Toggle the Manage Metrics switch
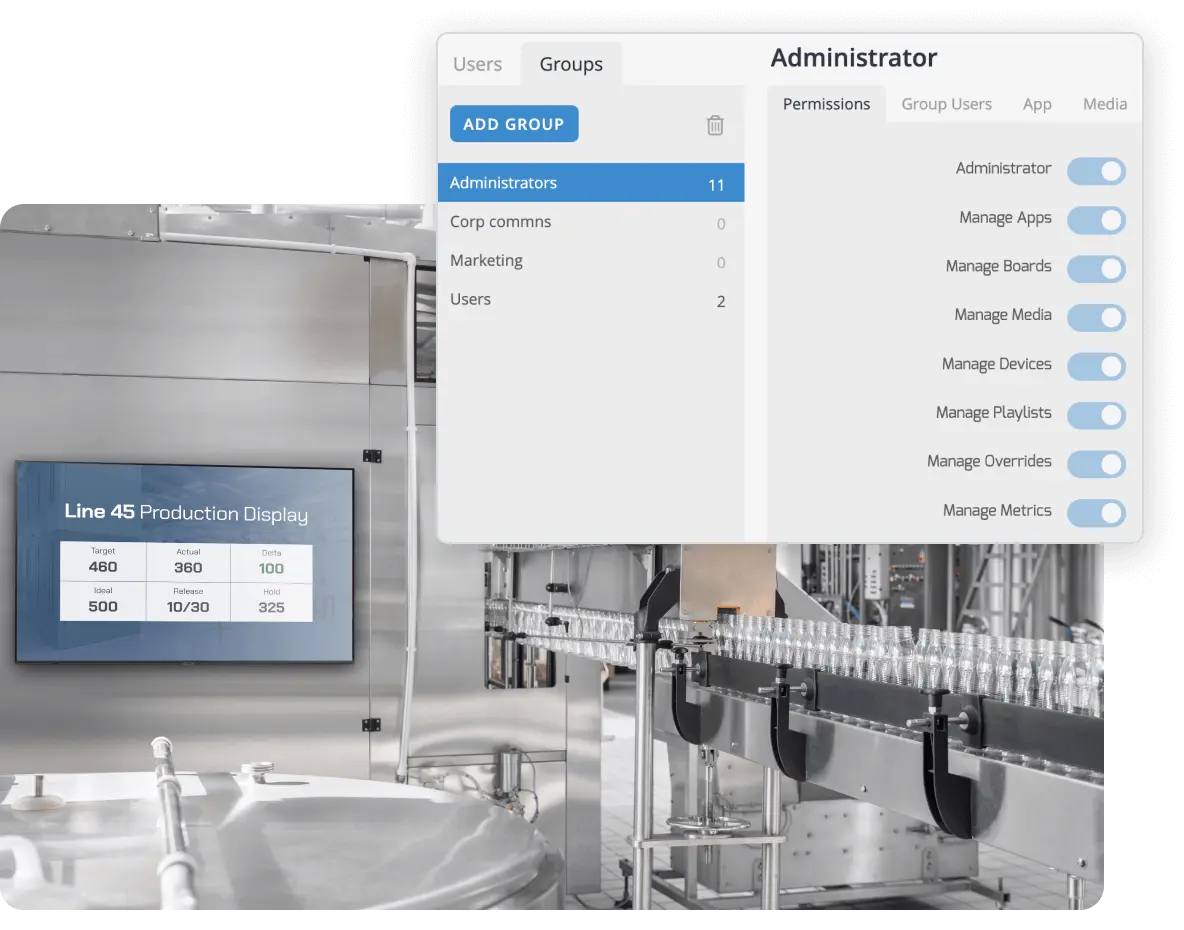The image size is (1184, 930). pos(1096,513)
